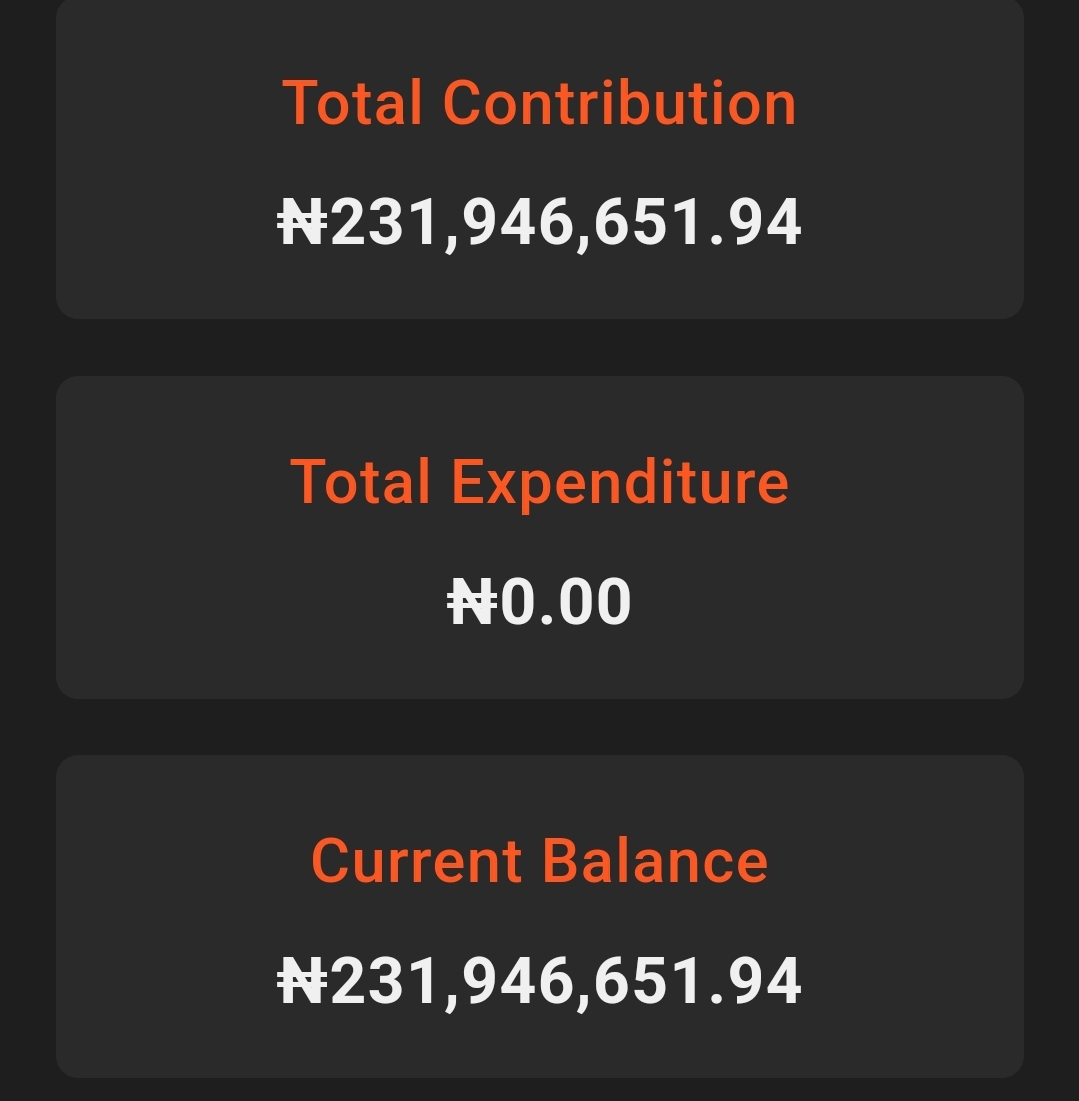Image resolution: width=1079 pixels, height=1101 pixels.
Task: Select the ₦0.00 expenditure amount
Action: point(540,602)
